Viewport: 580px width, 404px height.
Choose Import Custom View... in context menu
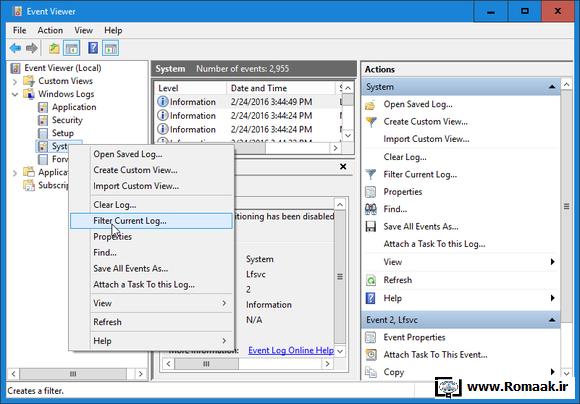tap(152, 186)
